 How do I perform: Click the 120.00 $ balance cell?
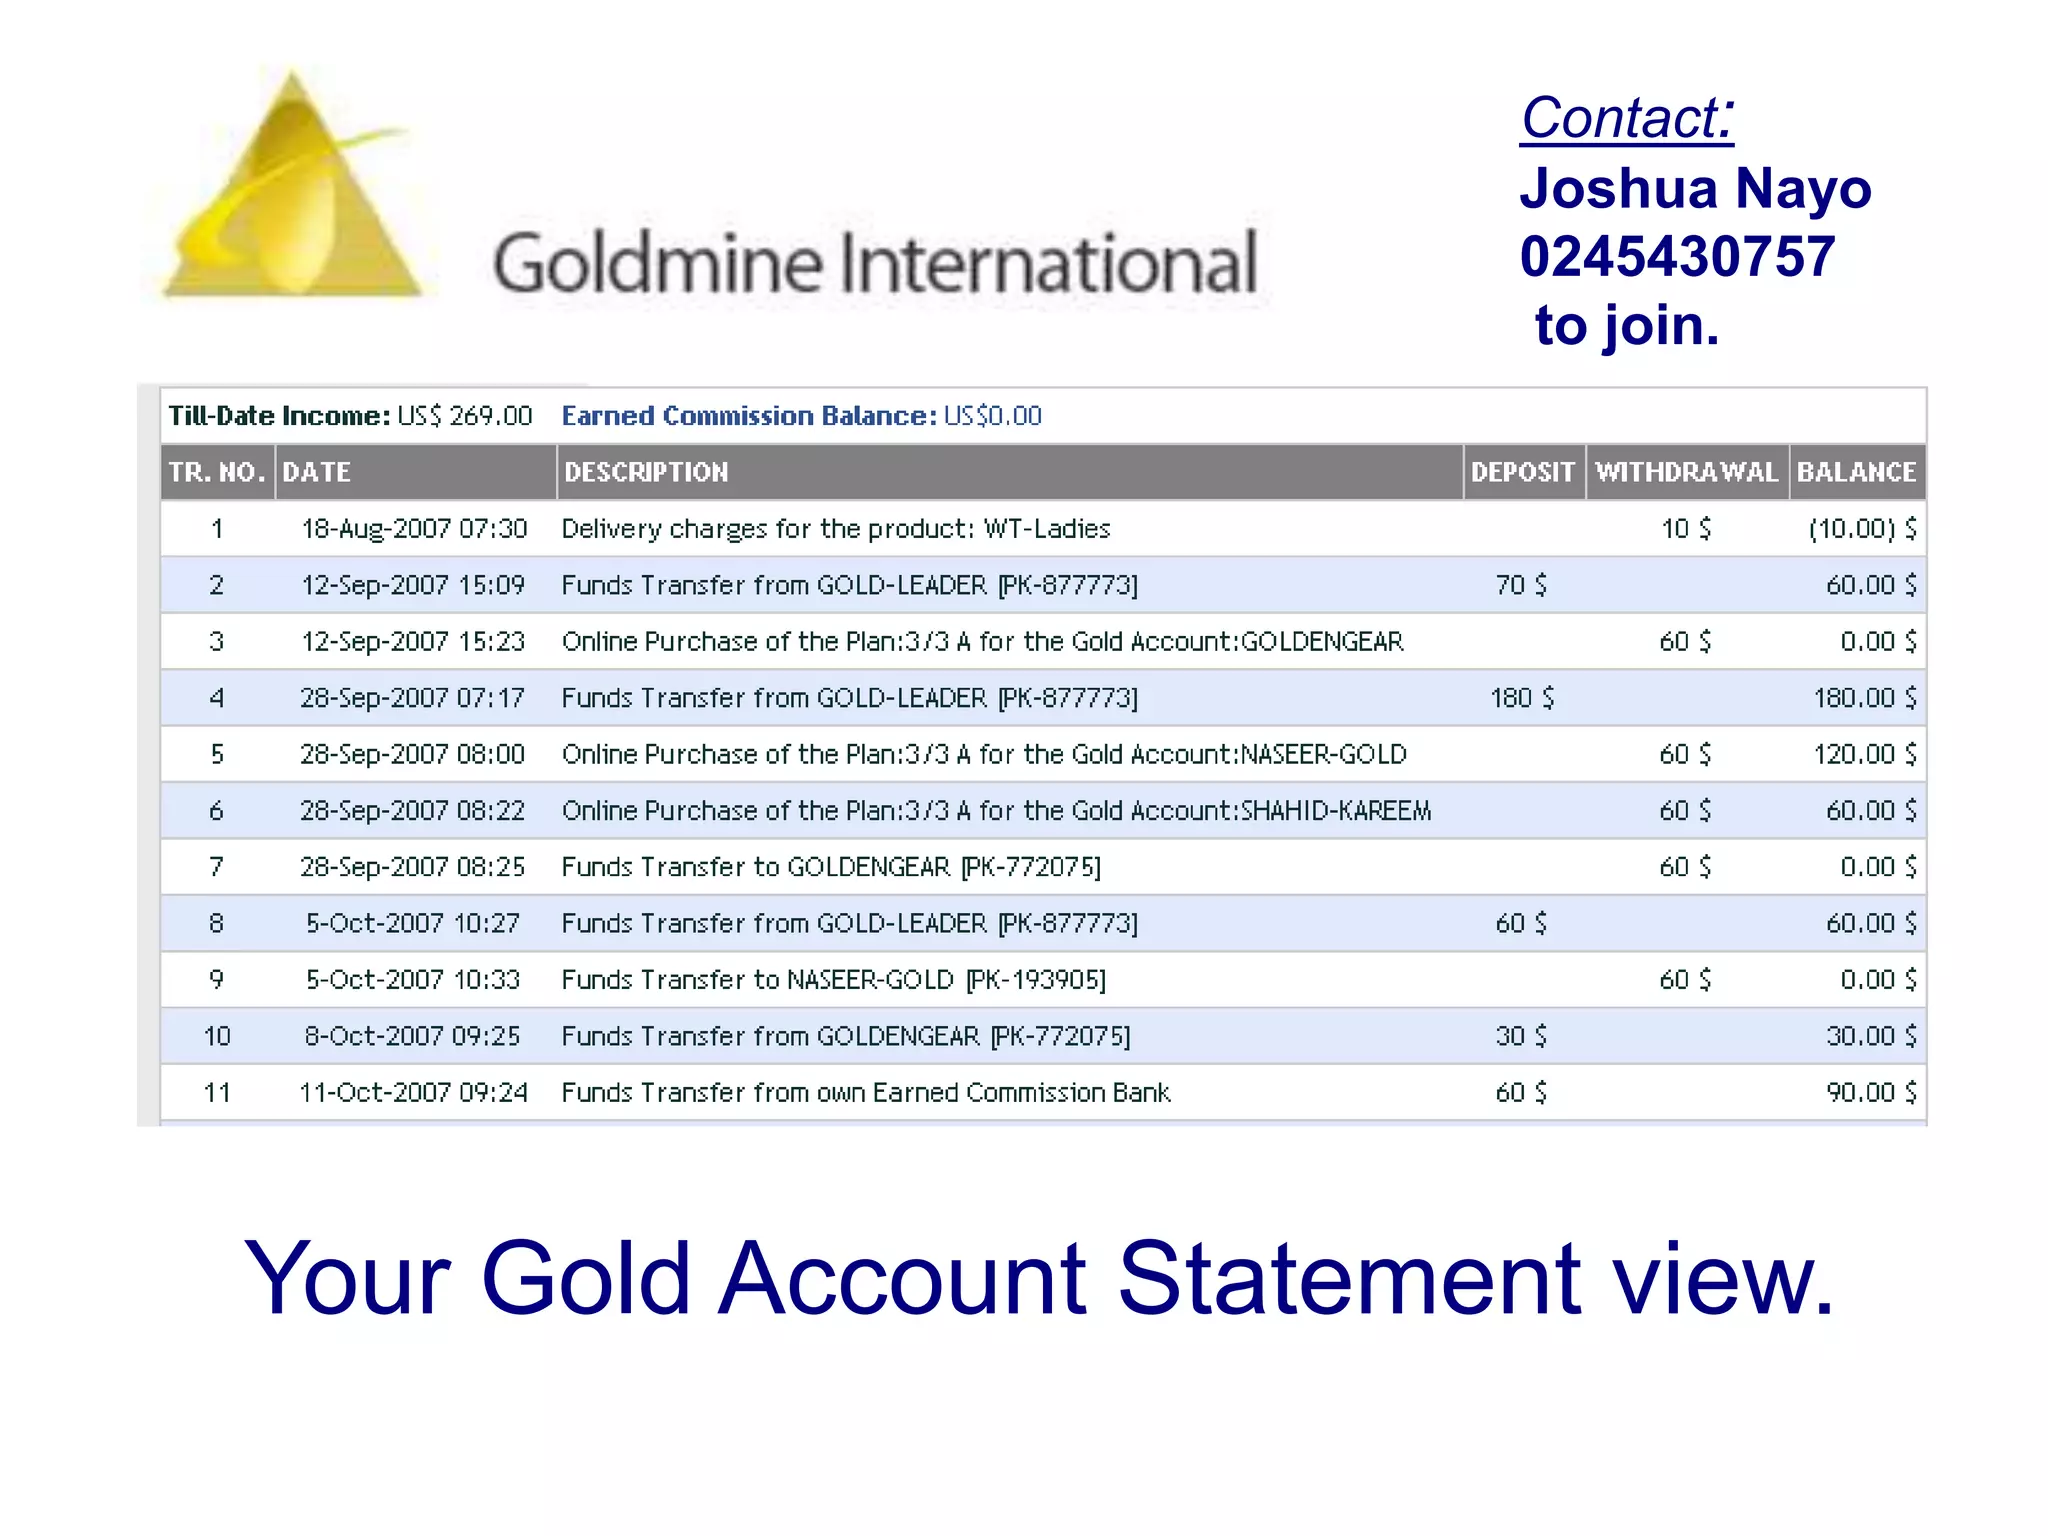tap(1865, 754)
